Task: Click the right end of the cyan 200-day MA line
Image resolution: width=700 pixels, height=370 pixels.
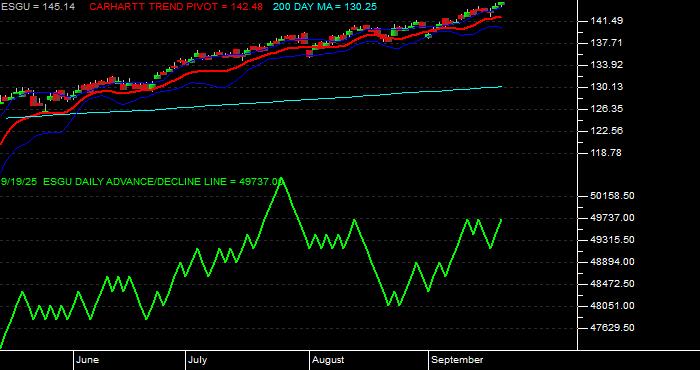Action: pos(501,87)
